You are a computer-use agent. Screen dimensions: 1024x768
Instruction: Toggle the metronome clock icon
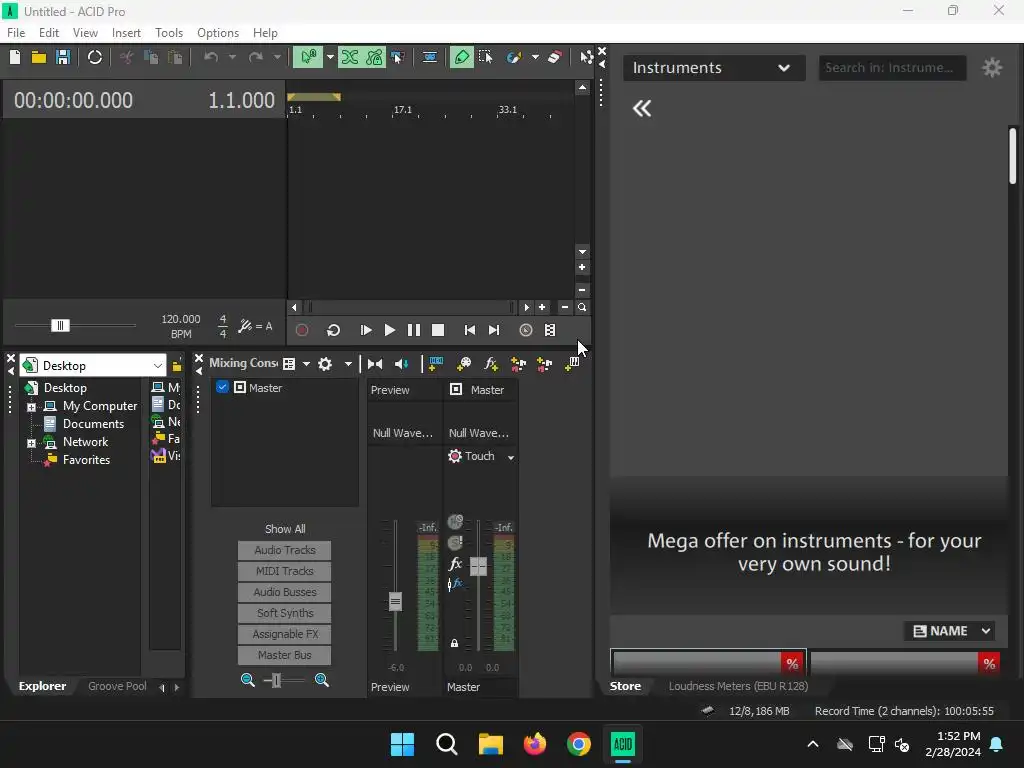[x=526, y=330]
